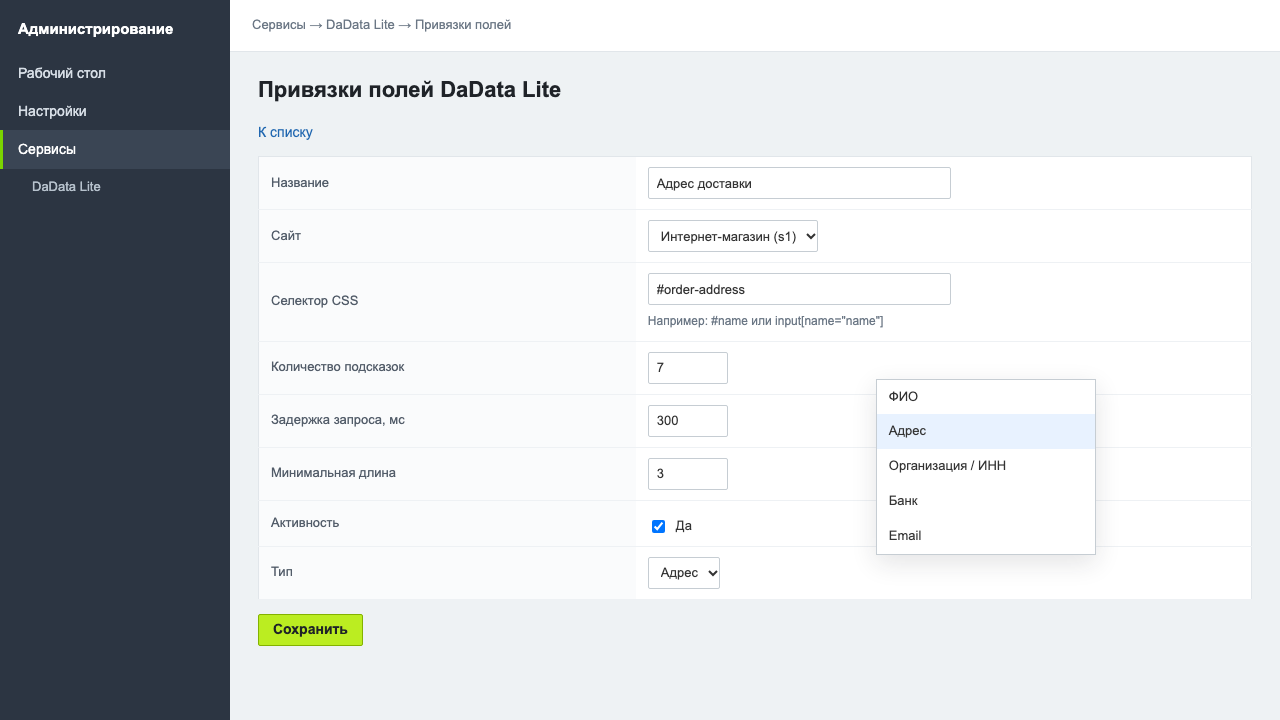
Task: Click the Сохранить button
Action: point(310,630)
